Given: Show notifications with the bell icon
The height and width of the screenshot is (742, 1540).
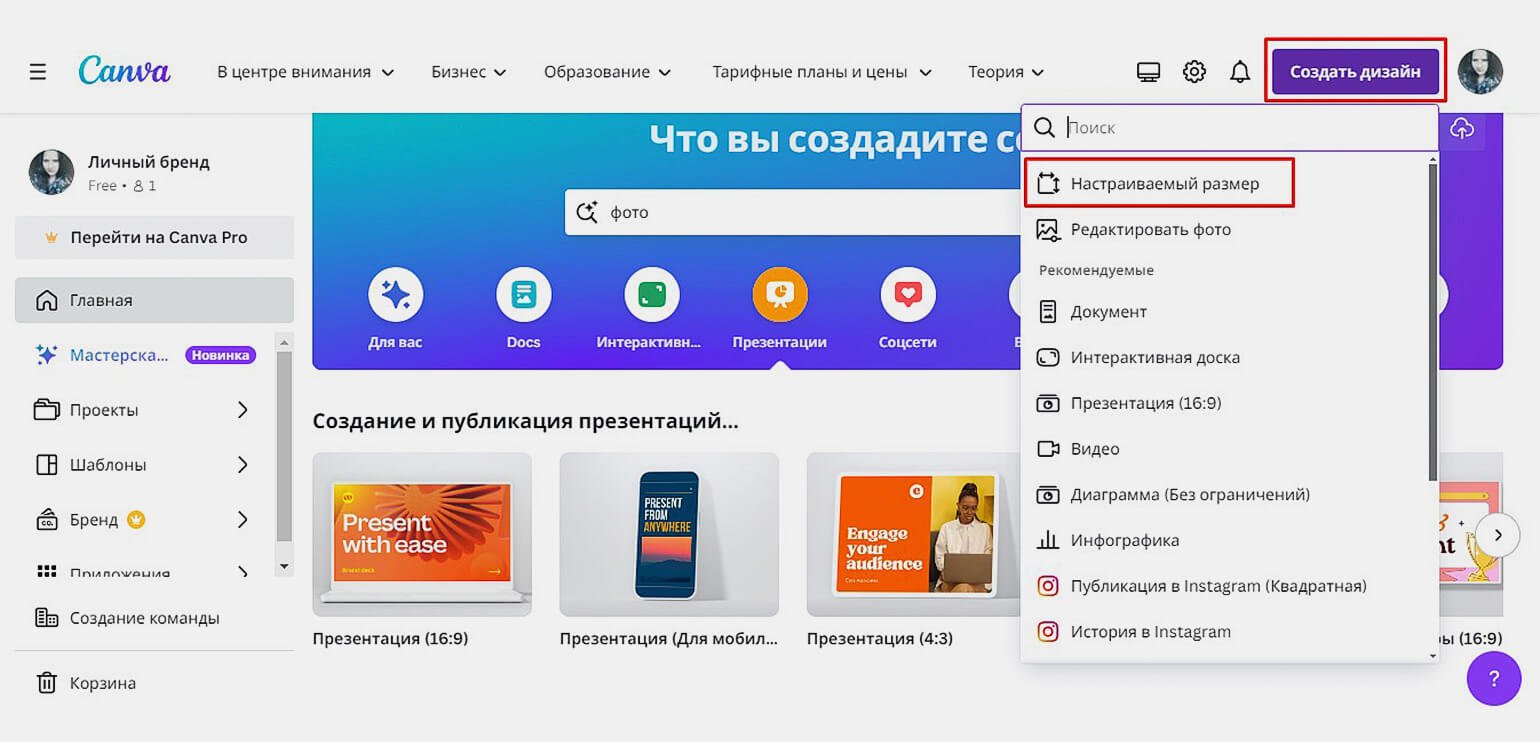Looking at the screenshot, I should coord(1240,72).
